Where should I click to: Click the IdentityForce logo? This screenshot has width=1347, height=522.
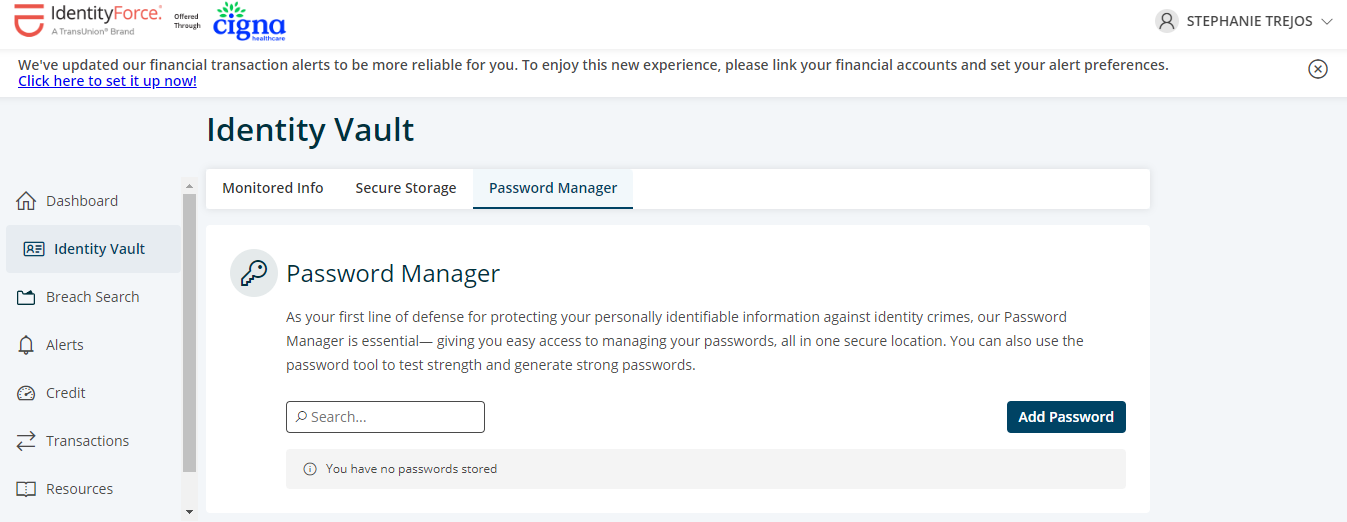[x=88, y=21]
